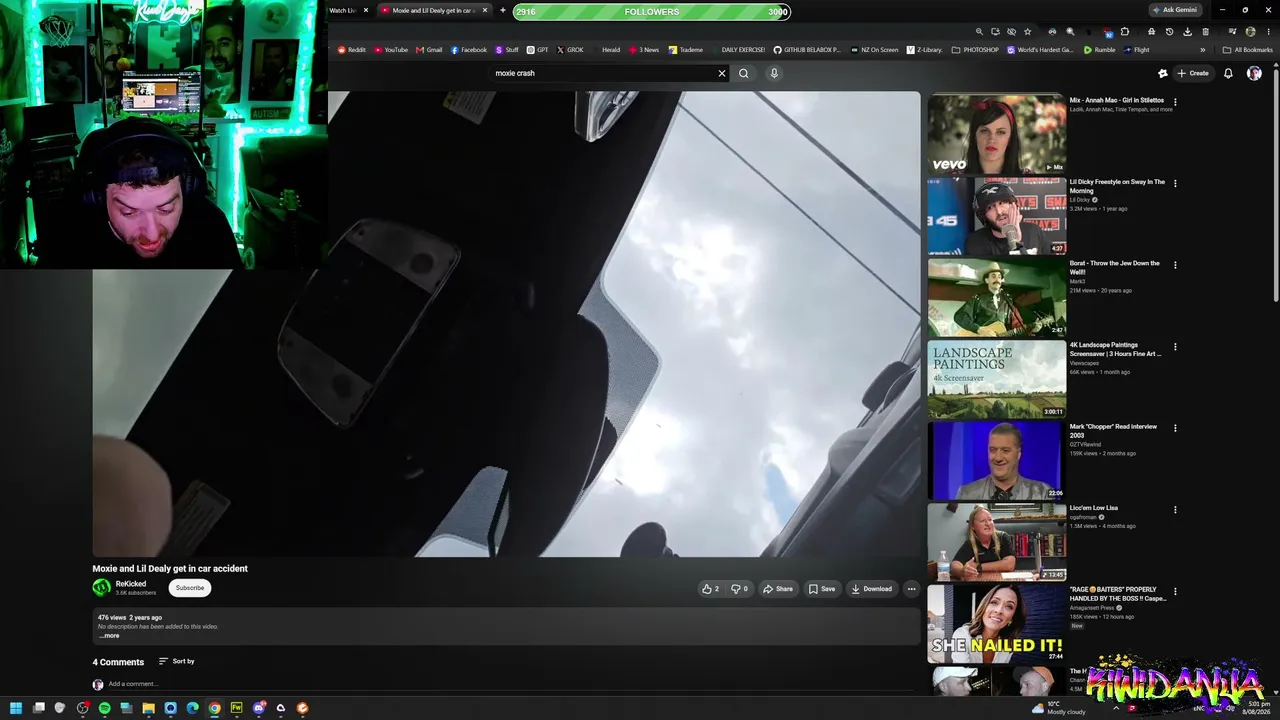Open Spotify from the taskbar
The width and height of the screenshot is (1280, 720).
(104, 708)
